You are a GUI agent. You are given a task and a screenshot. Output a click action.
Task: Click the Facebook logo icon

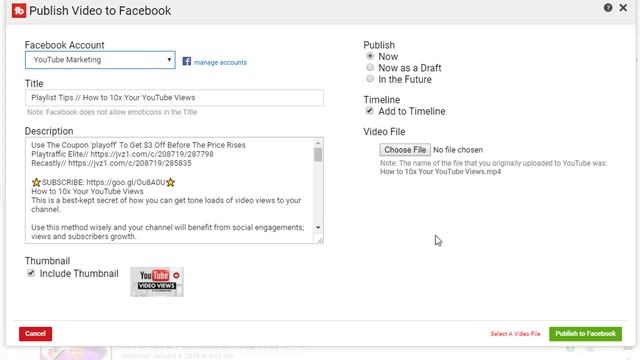click(x=187, y=61)
